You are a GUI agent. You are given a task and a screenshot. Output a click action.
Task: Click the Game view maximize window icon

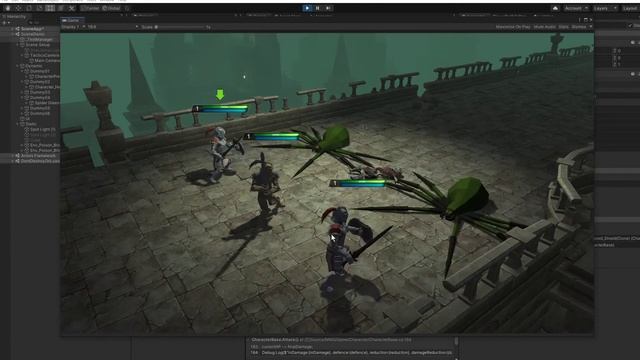(x=585, y=20)
